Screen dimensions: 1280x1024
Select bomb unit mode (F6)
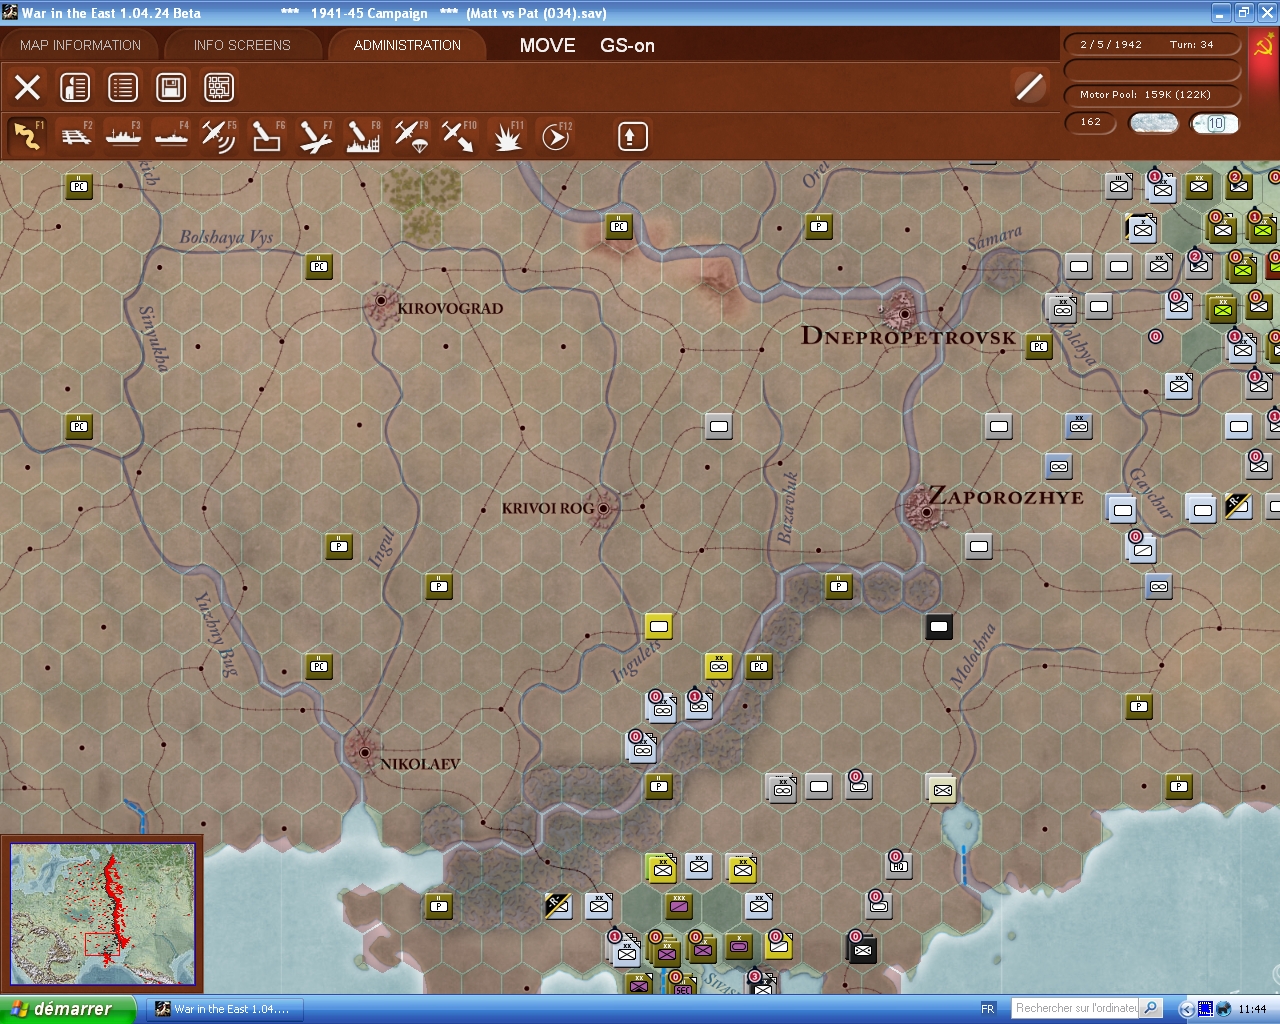pos(267,136)
